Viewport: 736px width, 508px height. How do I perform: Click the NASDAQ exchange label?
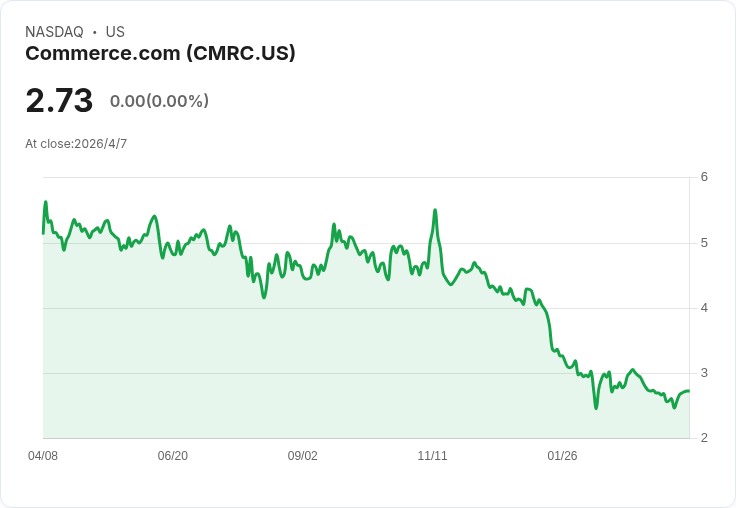pyautogui.click(x=54, y=32)
